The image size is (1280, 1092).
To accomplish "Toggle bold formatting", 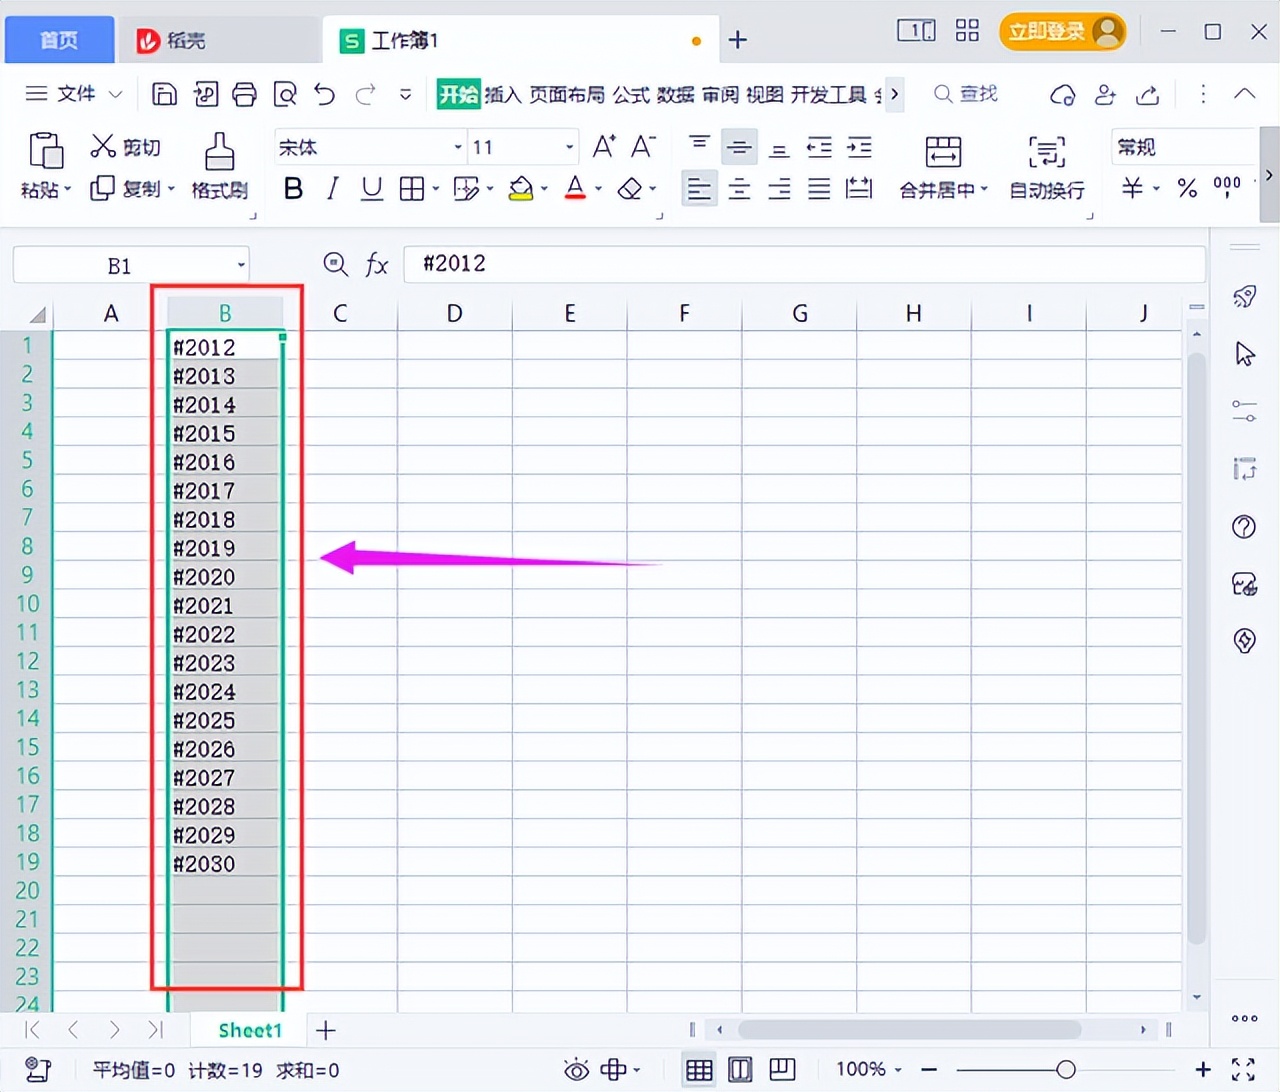I will pyautogui.click(x=293, y=188).
